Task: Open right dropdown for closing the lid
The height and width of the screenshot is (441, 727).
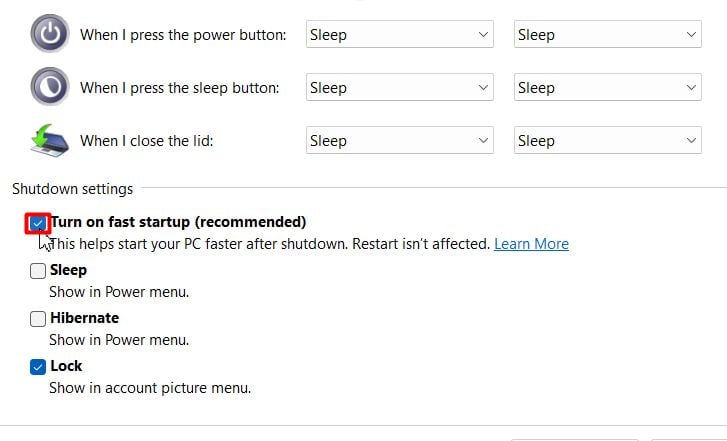Action: [607, 140]
